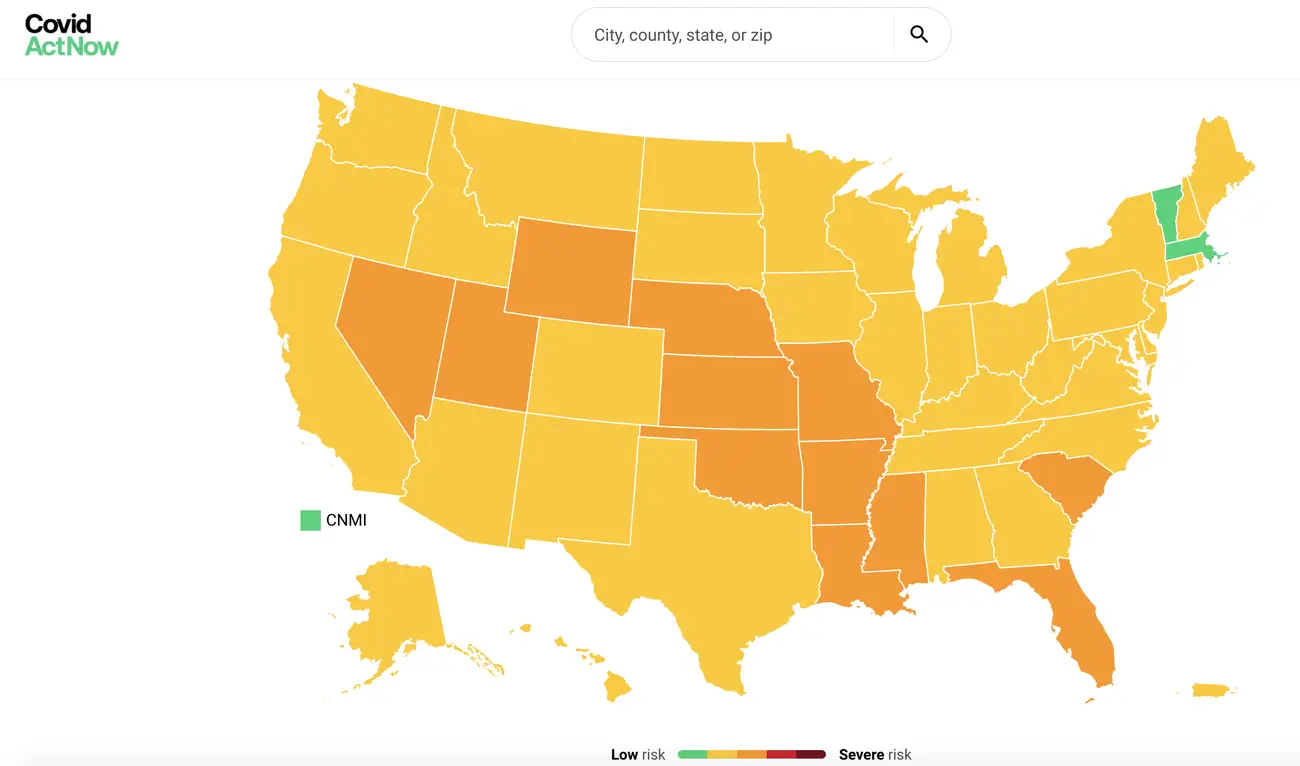Click the CNMI label text
The image size is (1300, 766).
[346, 520]
